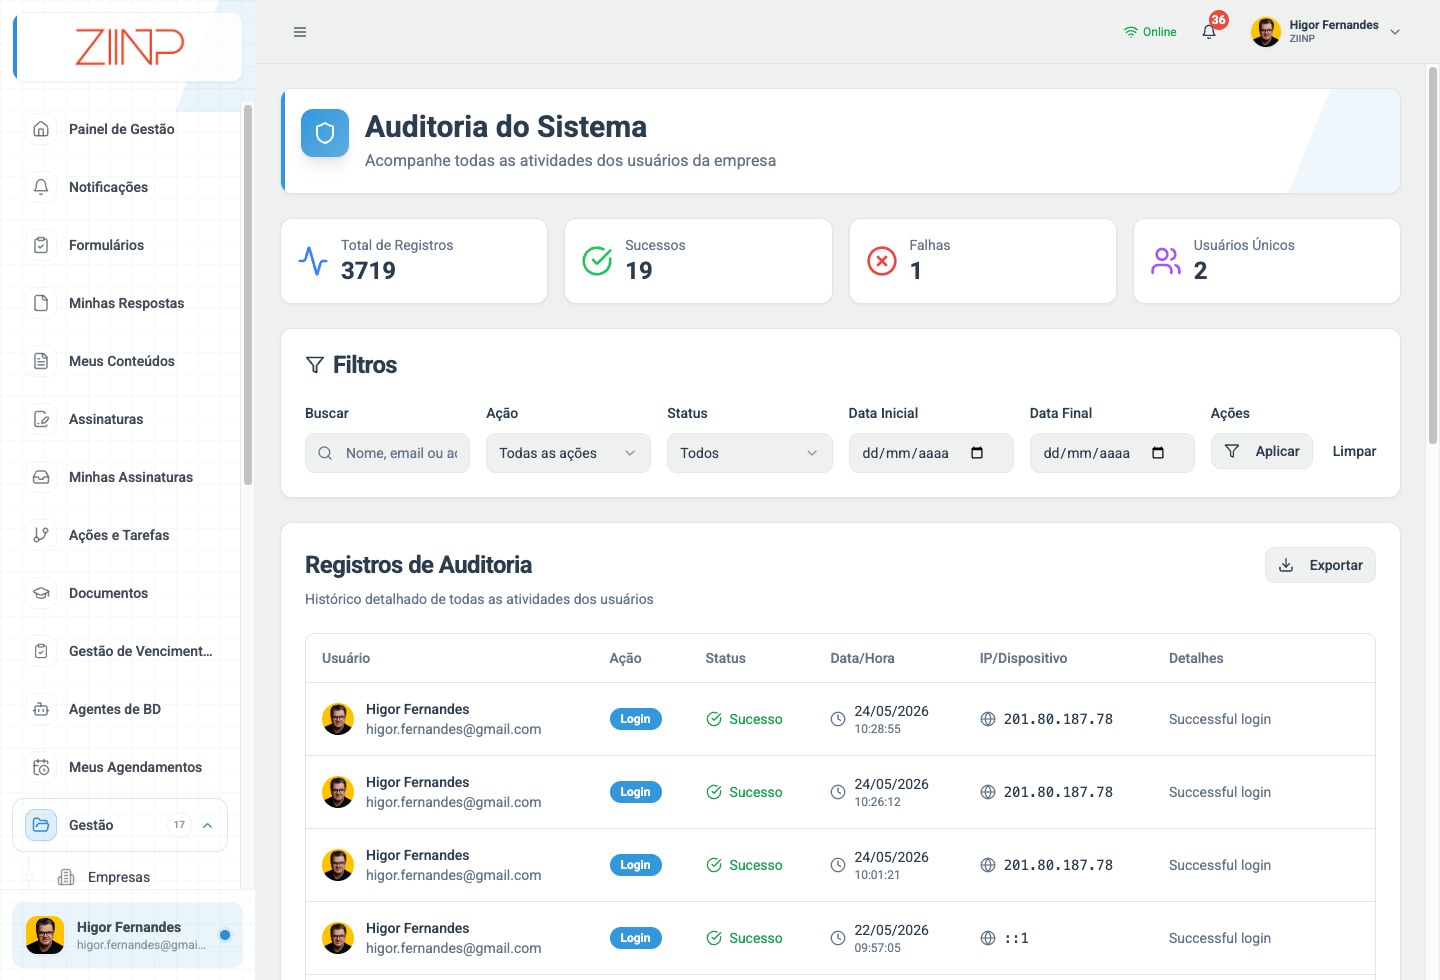Open the Higor Fernandes profile card in sidebar footer
Screen dimensions: 1440x980
(x=127, y=935)
